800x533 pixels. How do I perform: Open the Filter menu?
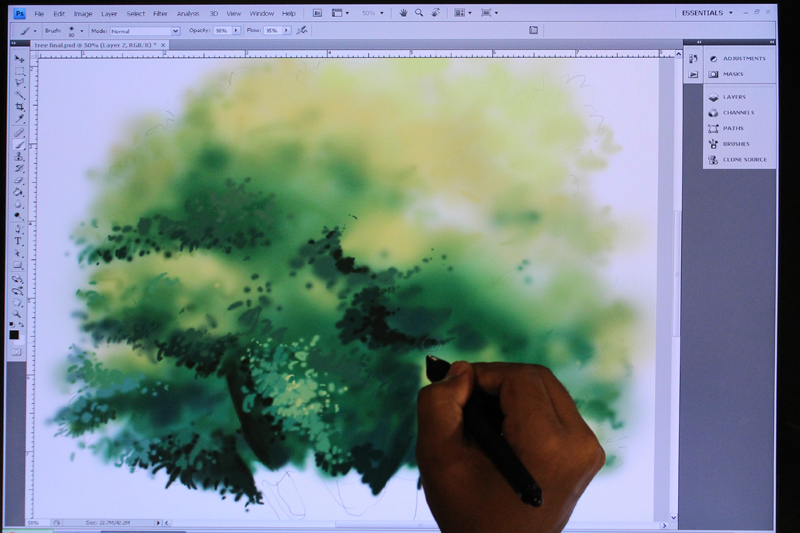pos(160,14)
